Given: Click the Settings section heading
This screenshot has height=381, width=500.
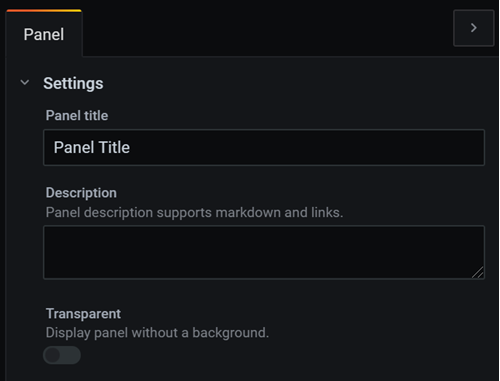Looking at the screenshot, I should (x=73, y=83).
